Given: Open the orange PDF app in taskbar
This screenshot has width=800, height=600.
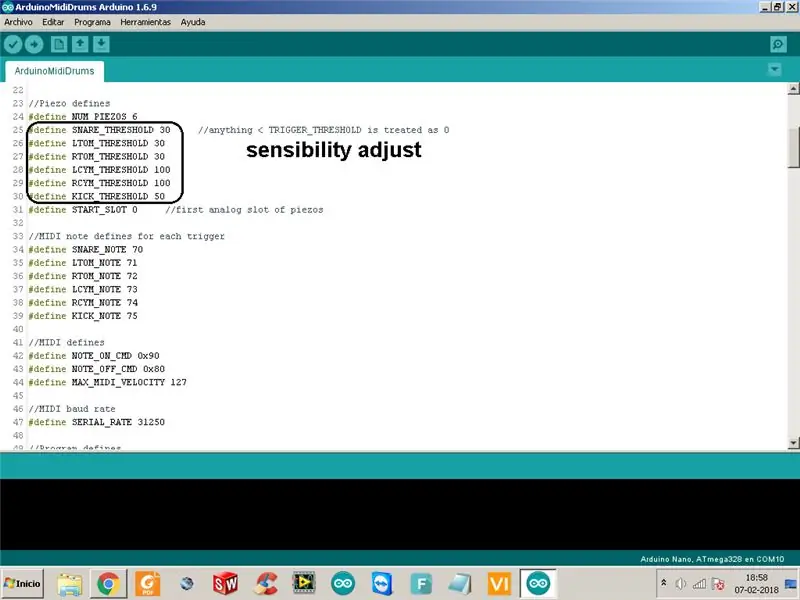Looking at the screenshot, I should click(x=147, y=584).
